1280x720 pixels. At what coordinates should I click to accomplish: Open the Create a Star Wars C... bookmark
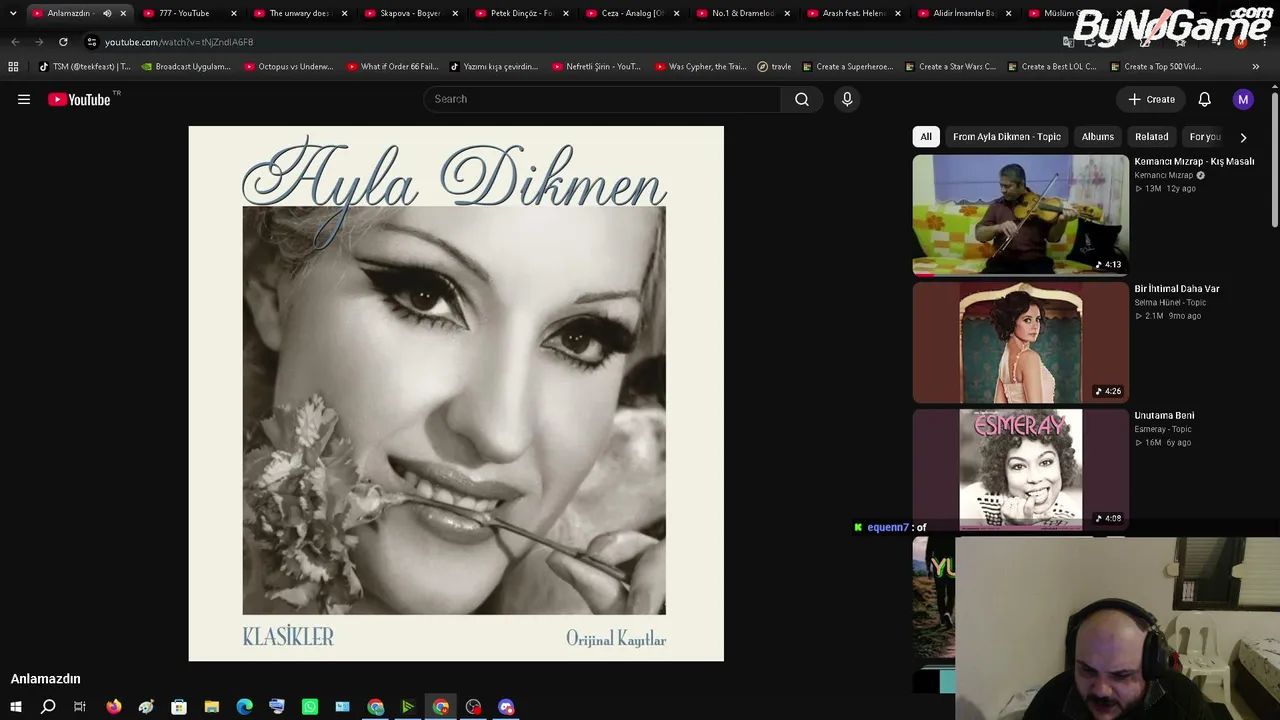click(x=950, y=67)
